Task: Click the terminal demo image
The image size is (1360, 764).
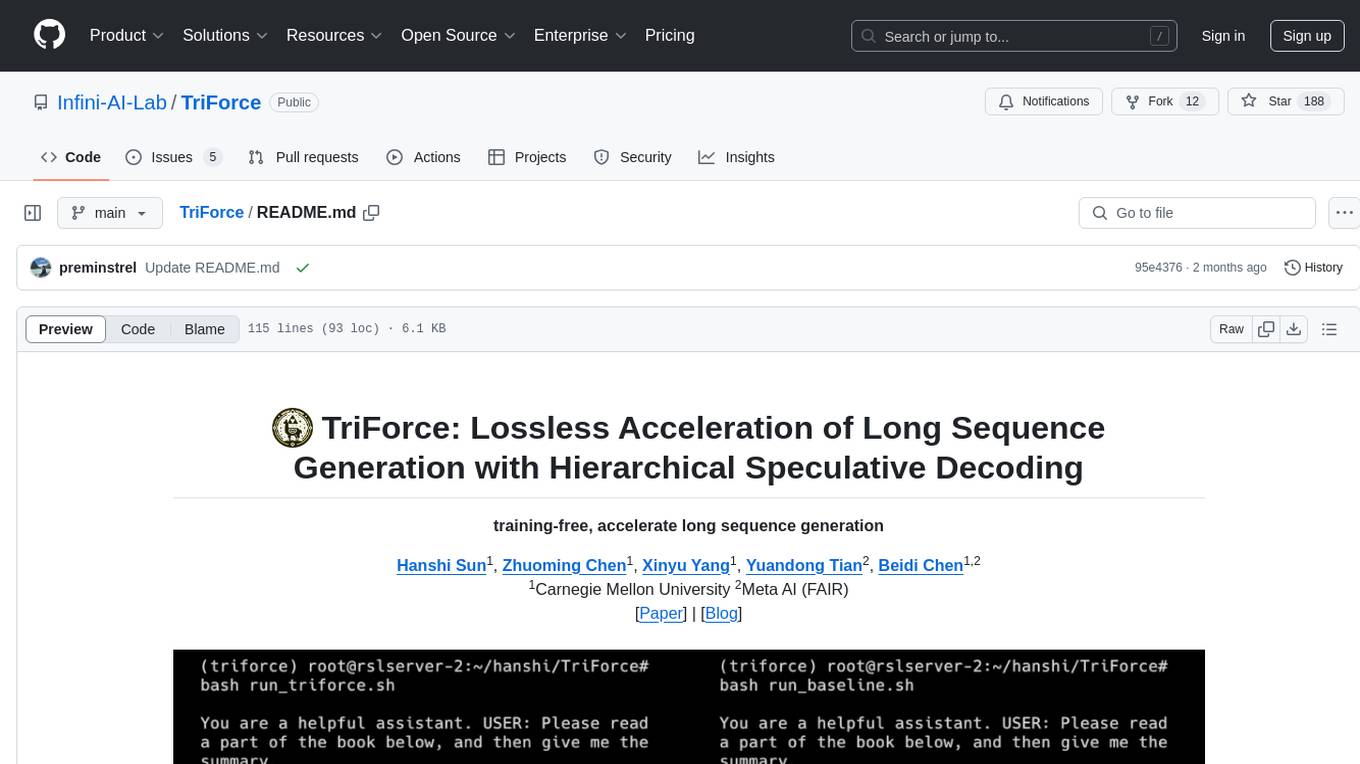Action: point(688,706)
